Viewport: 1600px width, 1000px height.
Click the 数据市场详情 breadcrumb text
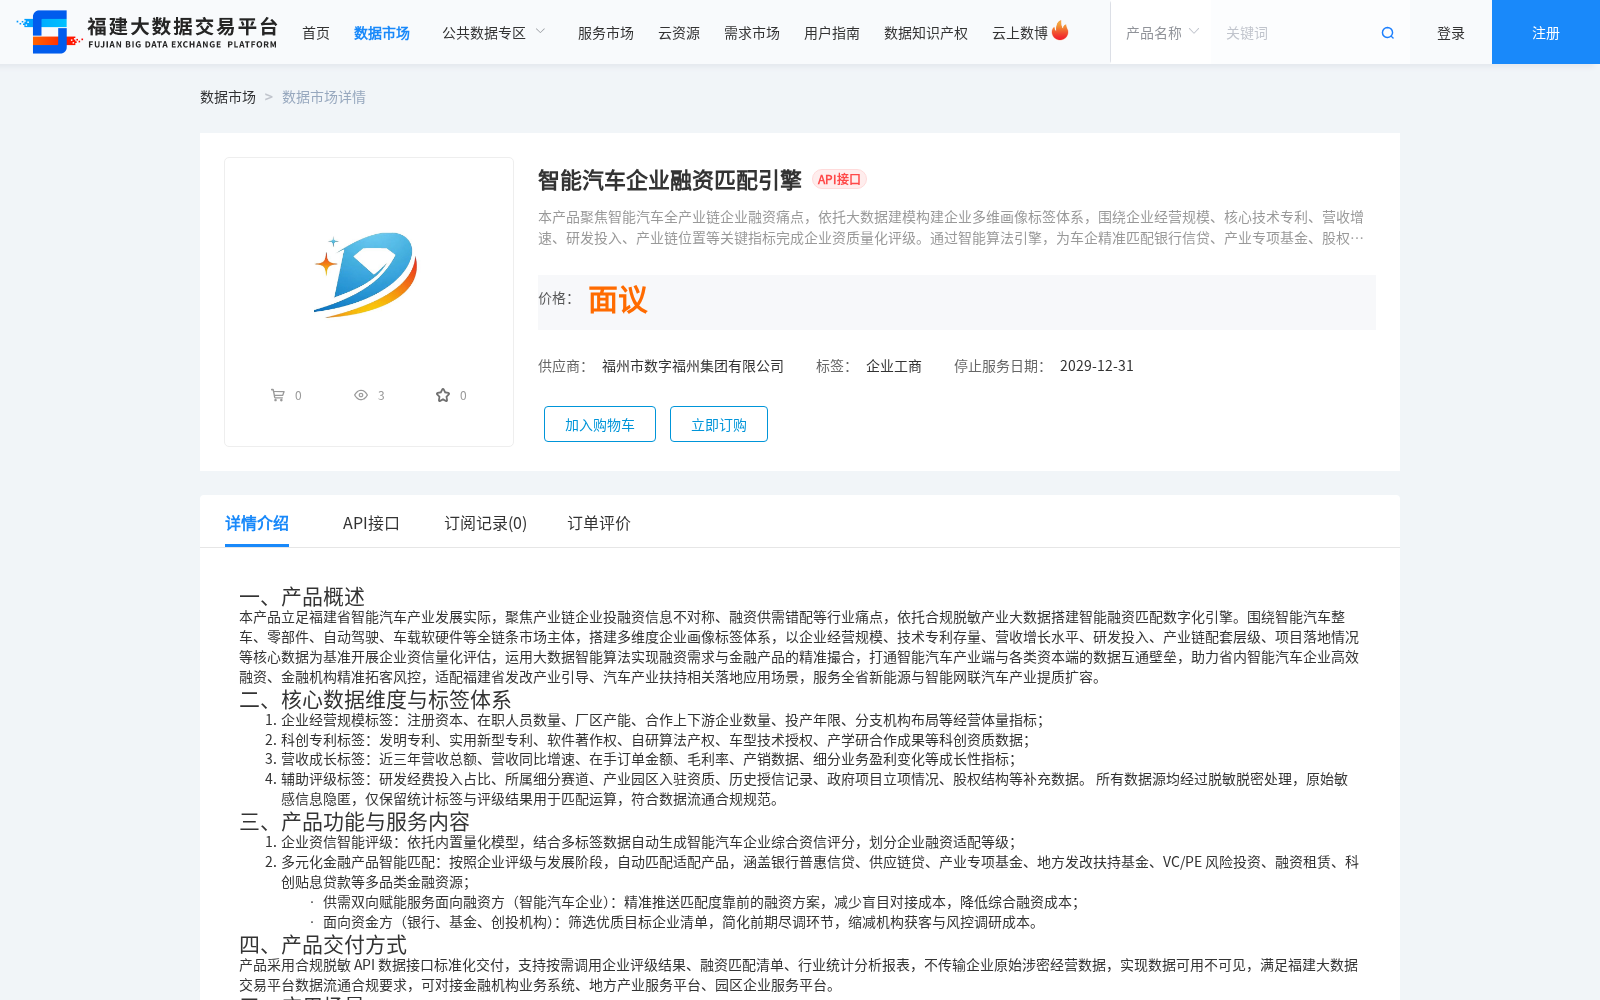tap(324, 97)
